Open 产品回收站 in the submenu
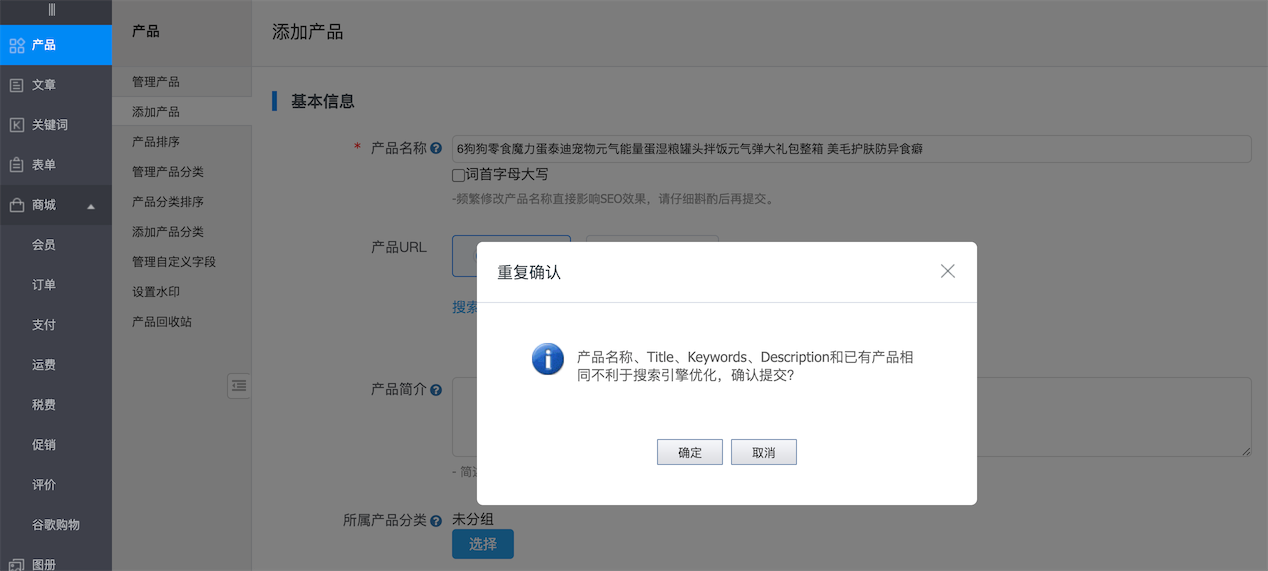 point(162,322)
